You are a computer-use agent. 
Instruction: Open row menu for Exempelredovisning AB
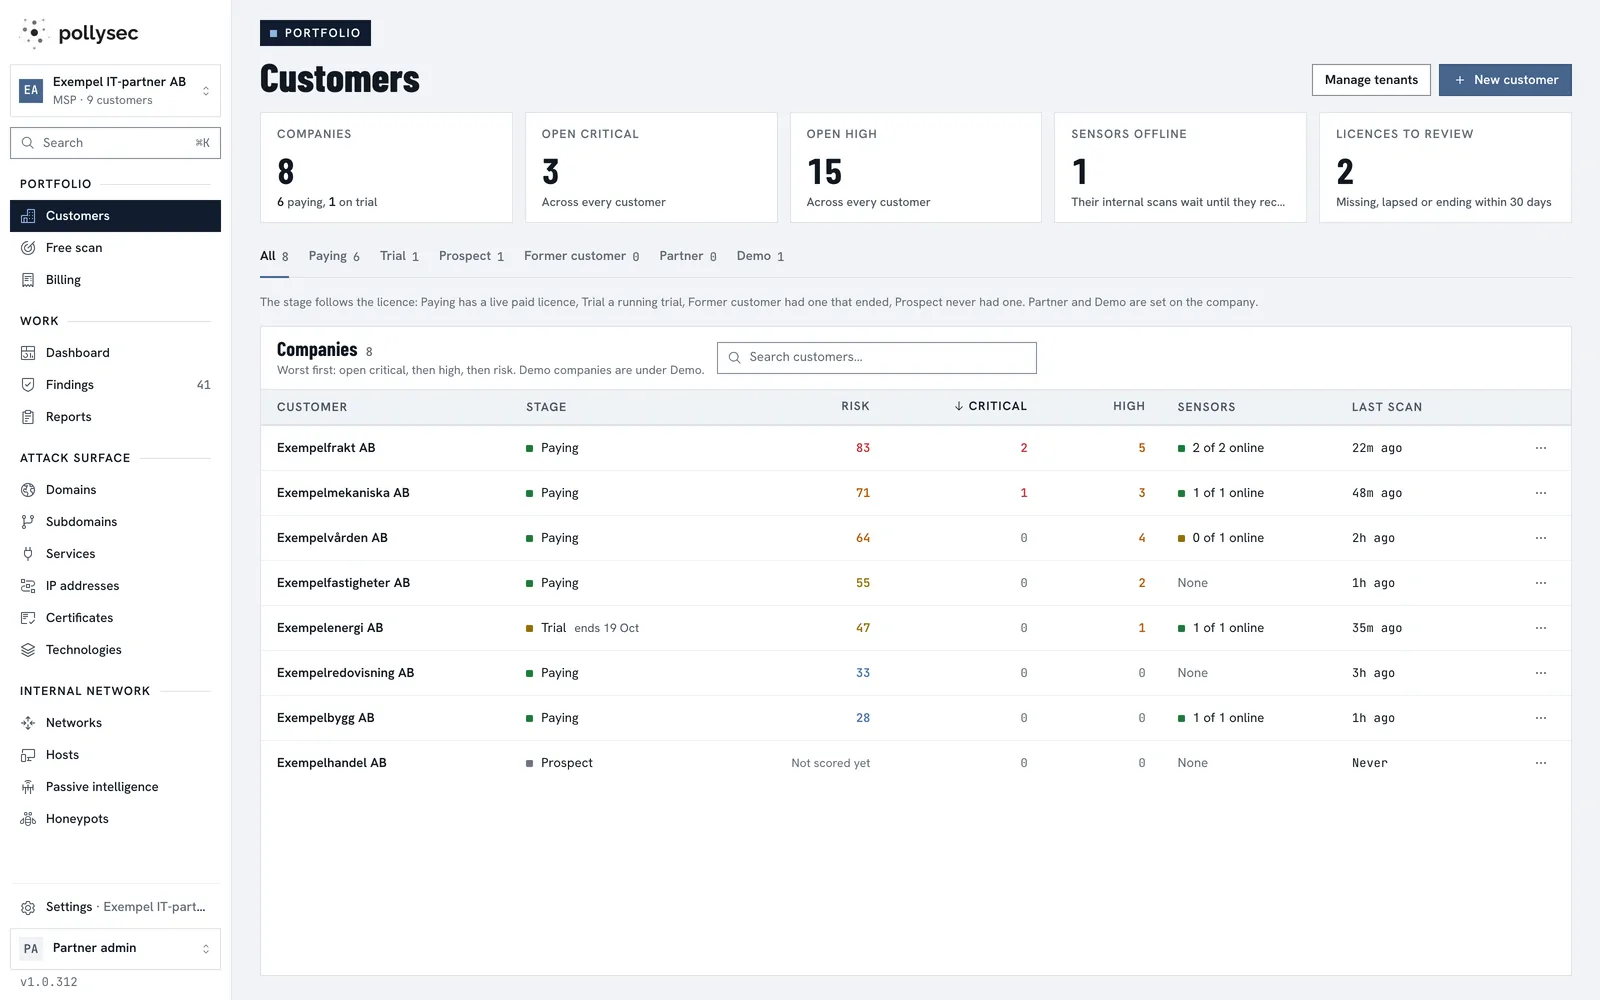click(1541, 673)
